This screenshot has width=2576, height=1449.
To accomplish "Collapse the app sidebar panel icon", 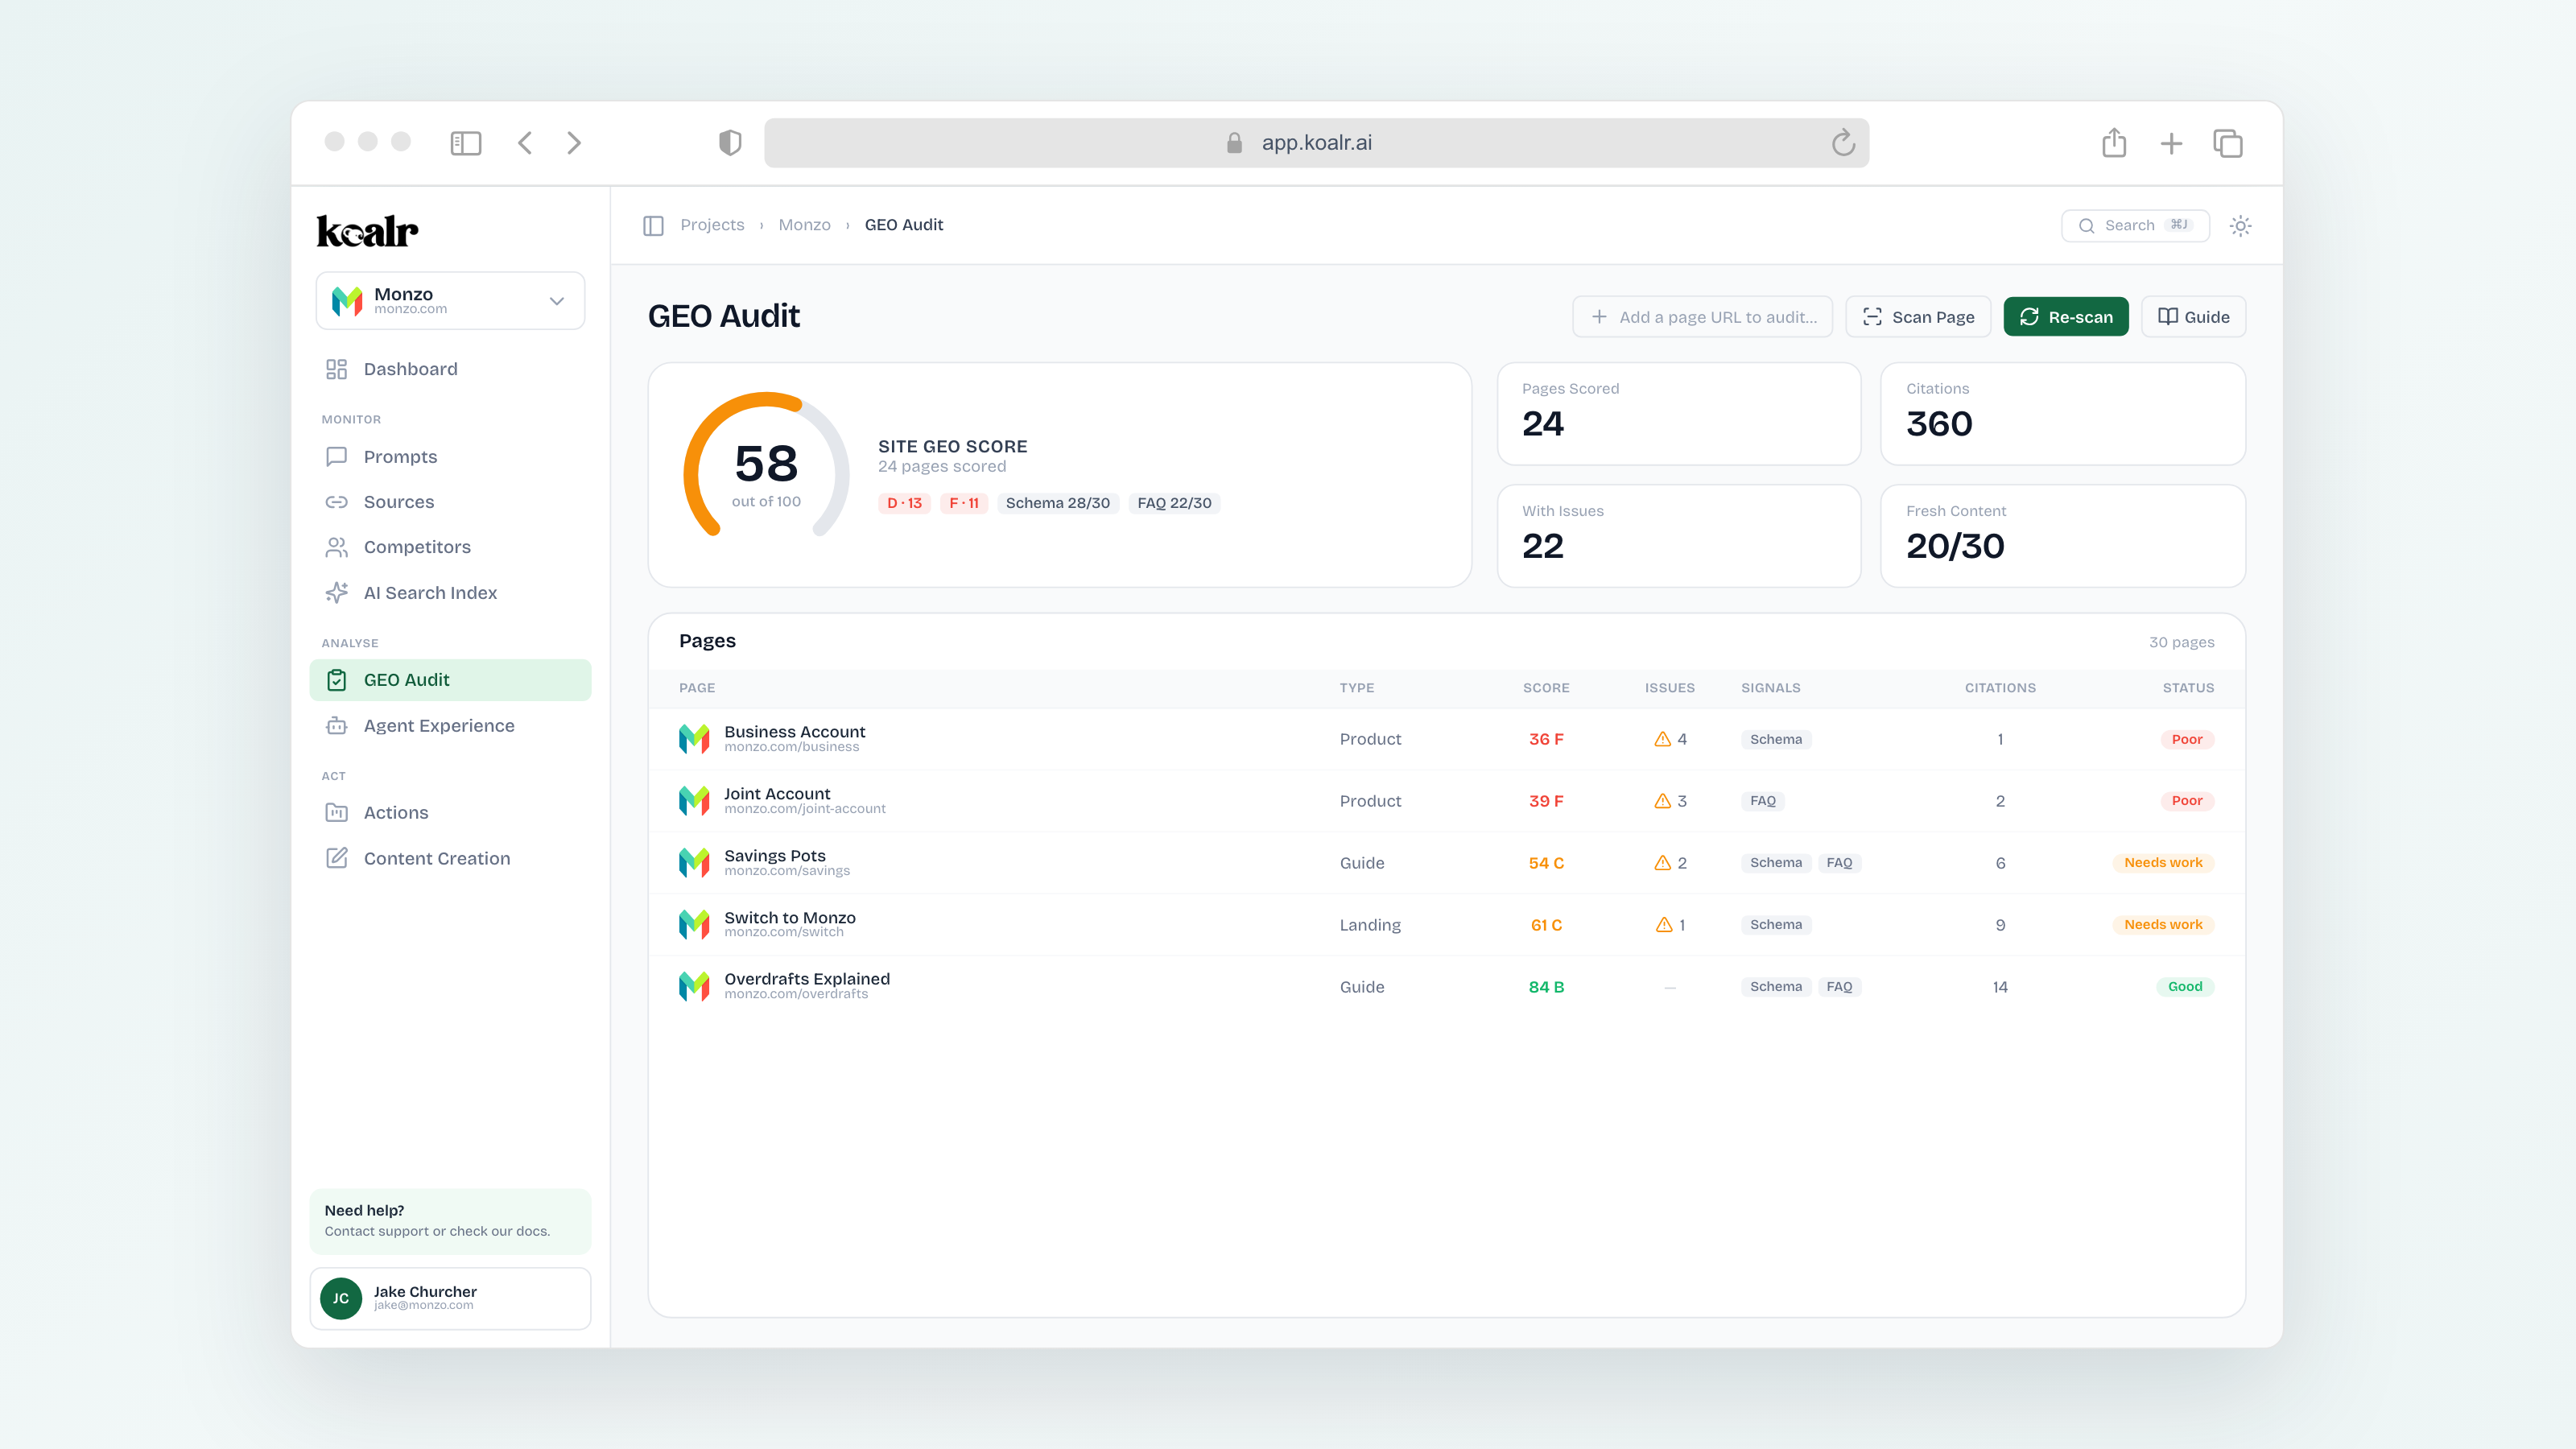I will pyautogui.click(x=653, y=225).
